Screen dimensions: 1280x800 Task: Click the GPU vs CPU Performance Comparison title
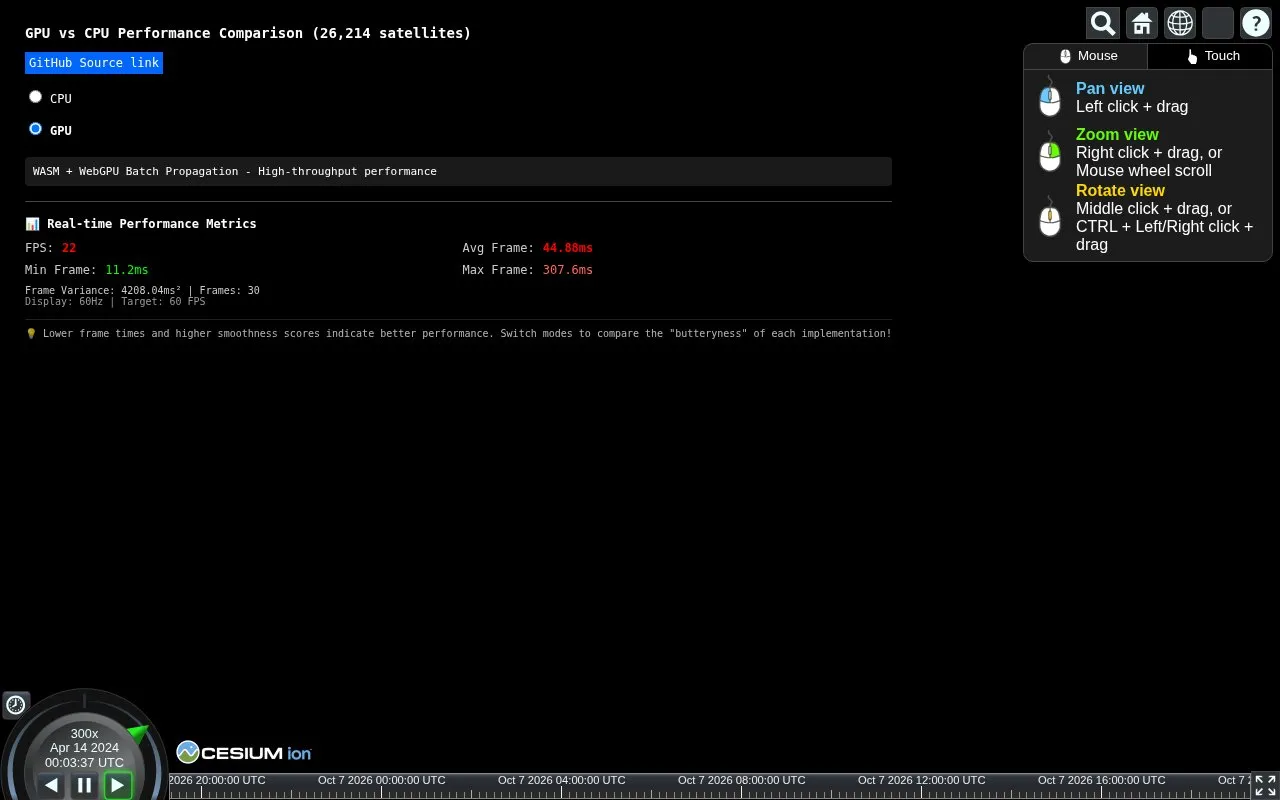coord(248,33)
